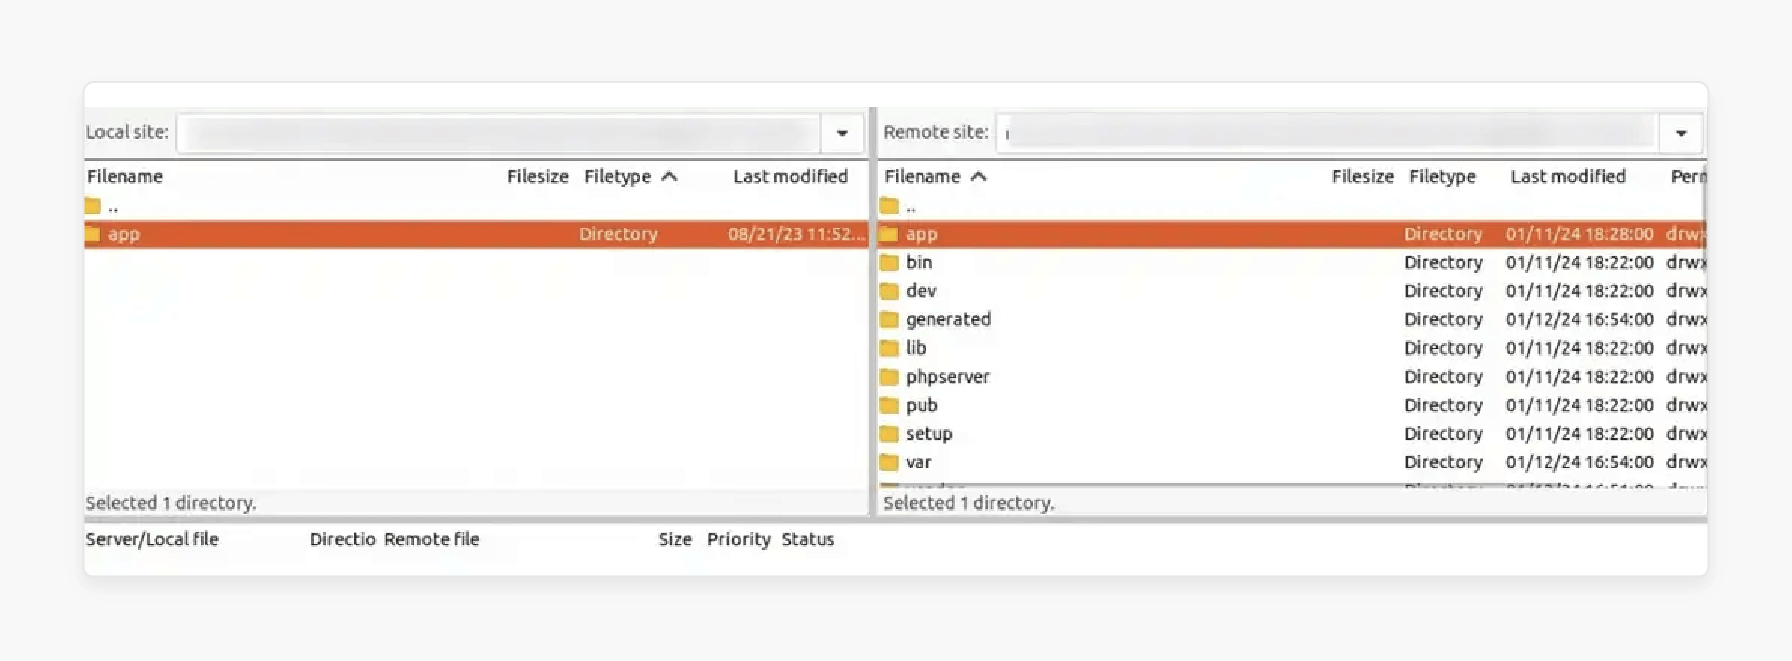The image size is (1792, 661).
Task: Click the remote setup folder icon
Action: pyautogui.click(x=889, y=434)
